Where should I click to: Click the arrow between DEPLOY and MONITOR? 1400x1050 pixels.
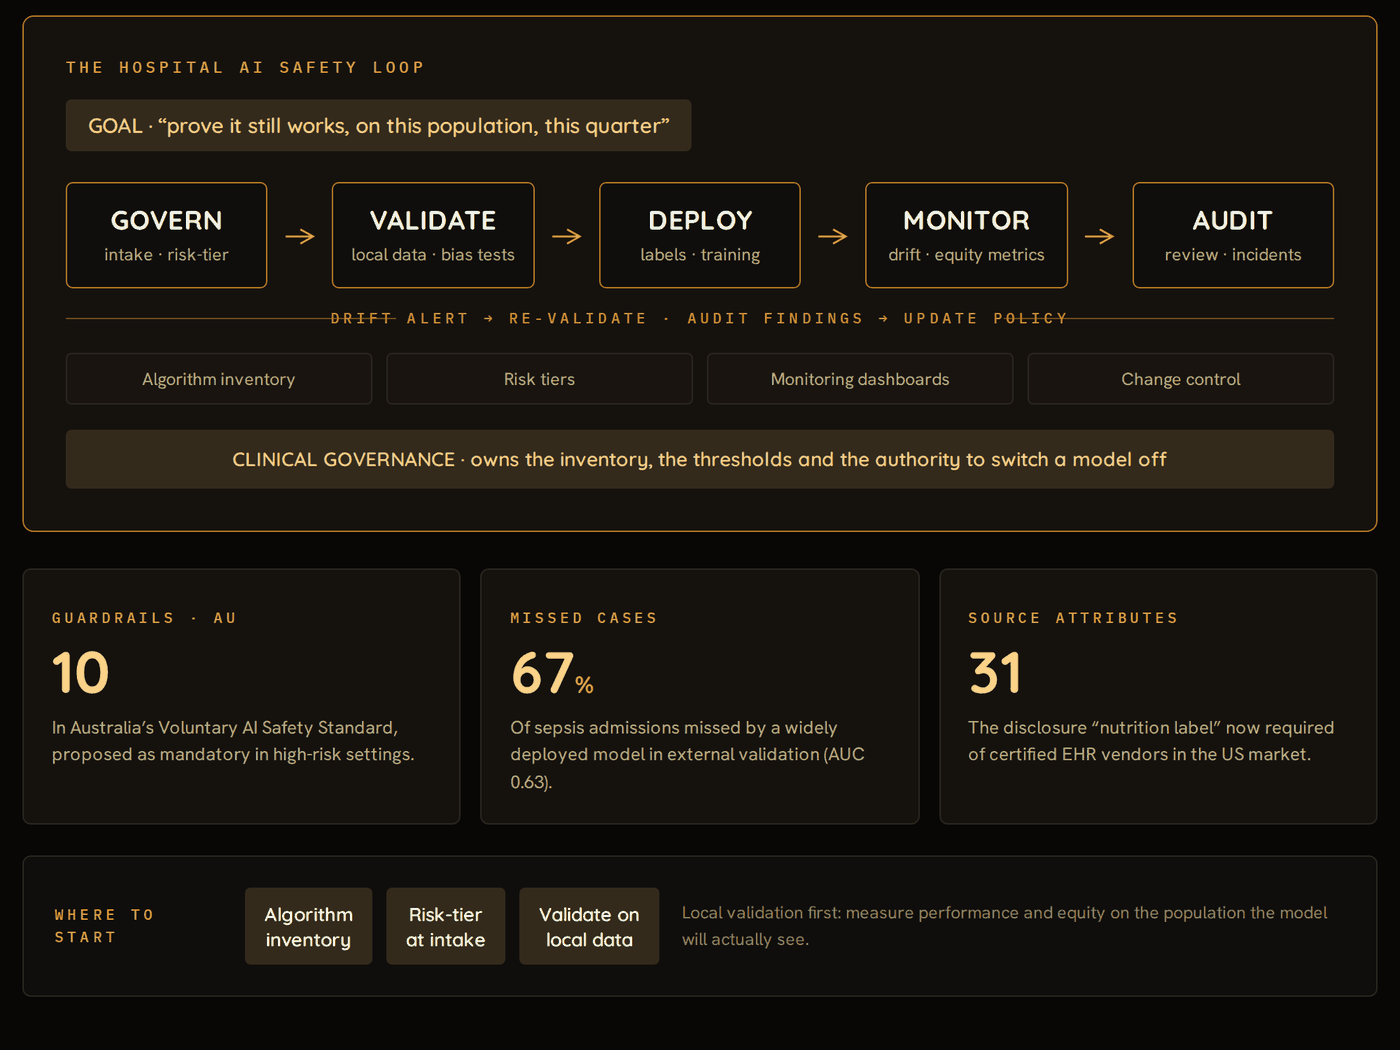coord(833,236)
